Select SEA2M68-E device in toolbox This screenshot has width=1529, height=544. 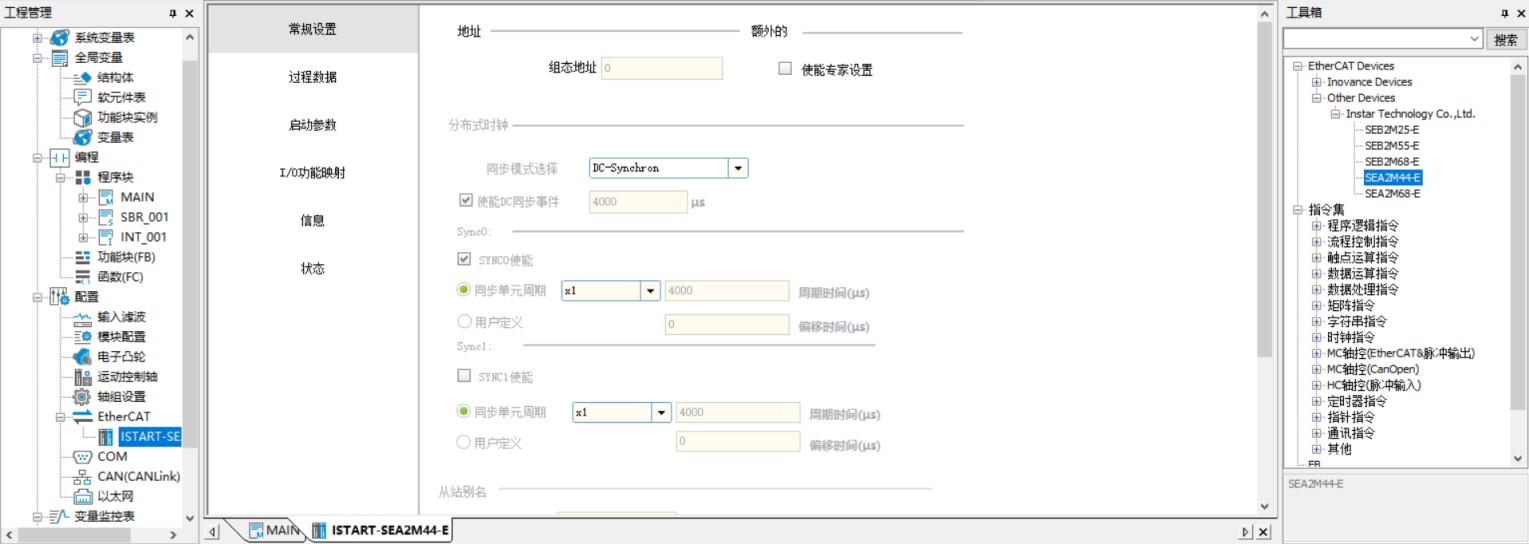[x=1392, y=193]
